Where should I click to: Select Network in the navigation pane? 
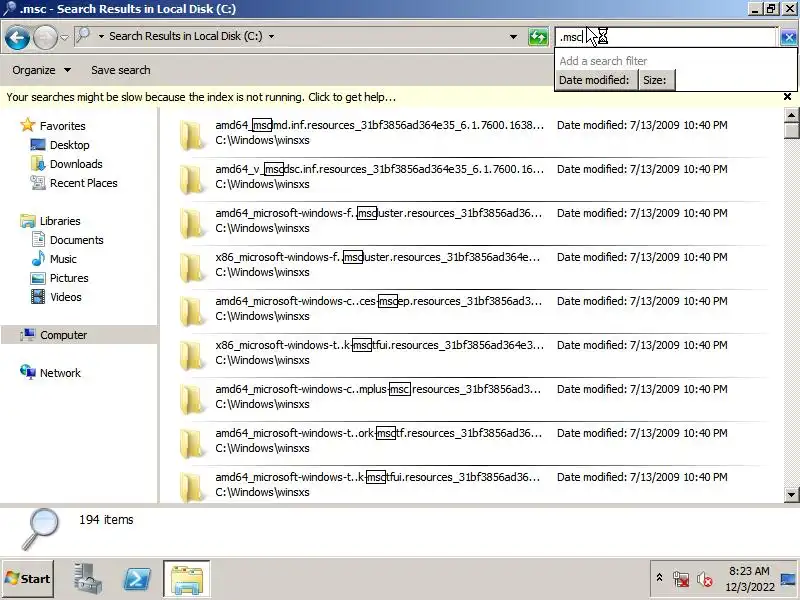tap(60, 373)
